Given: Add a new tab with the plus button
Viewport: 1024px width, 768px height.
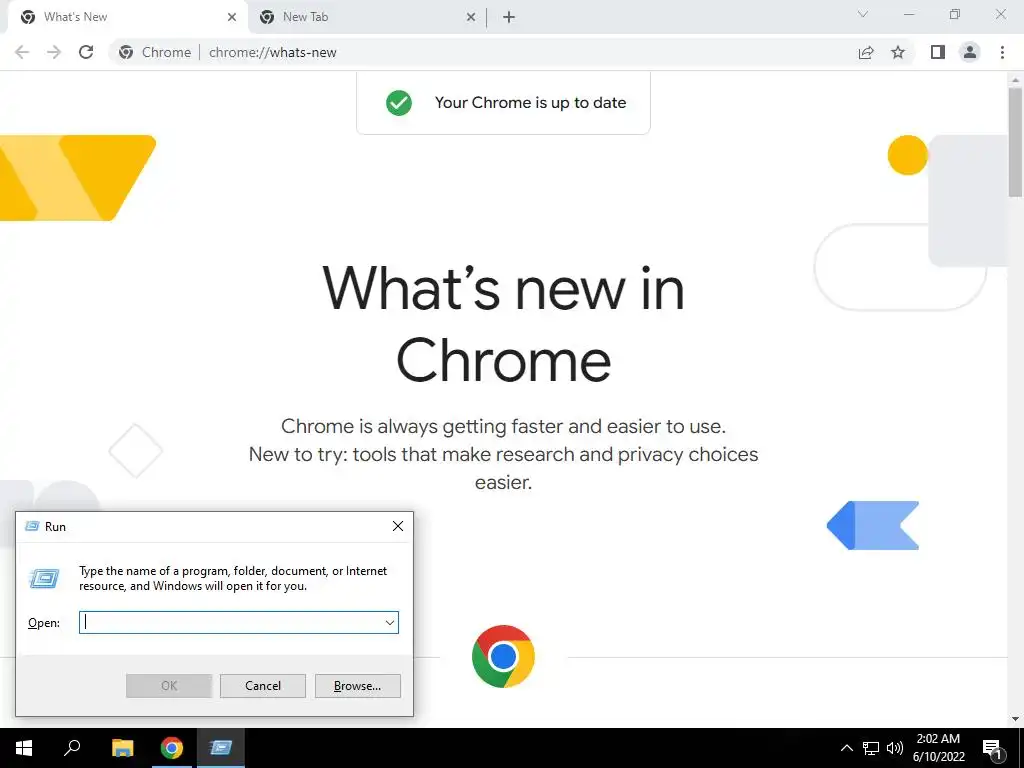Looking at the screenshot, I should click(509, 17).
